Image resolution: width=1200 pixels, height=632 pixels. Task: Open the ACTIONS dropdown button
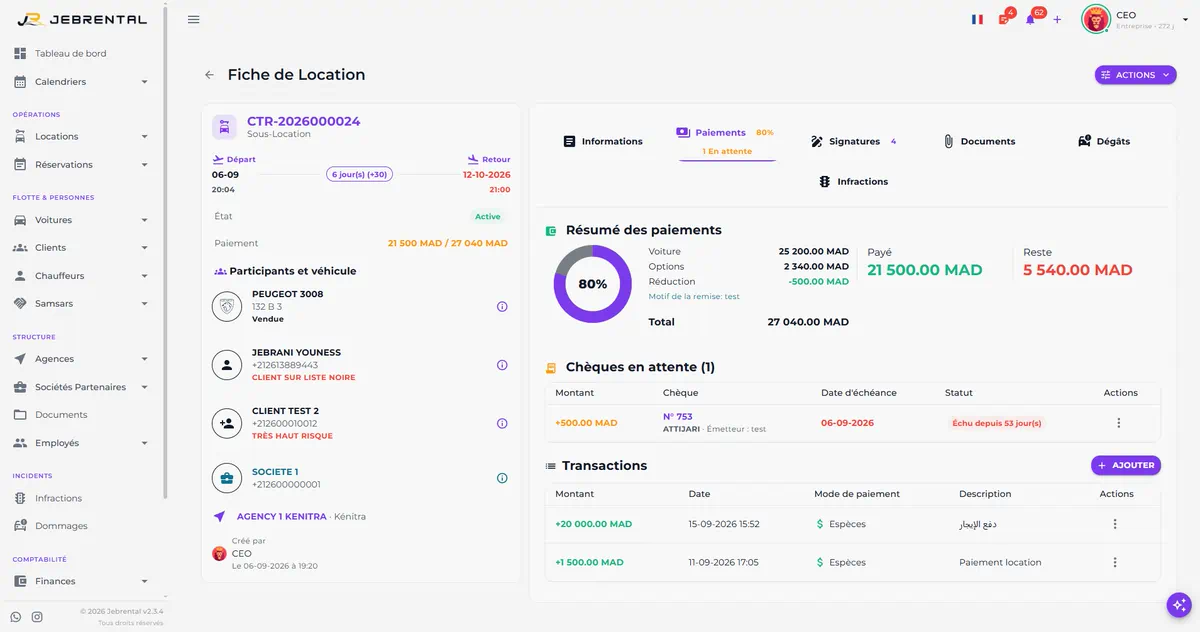pyautogui.click(x=1135, y=75)
